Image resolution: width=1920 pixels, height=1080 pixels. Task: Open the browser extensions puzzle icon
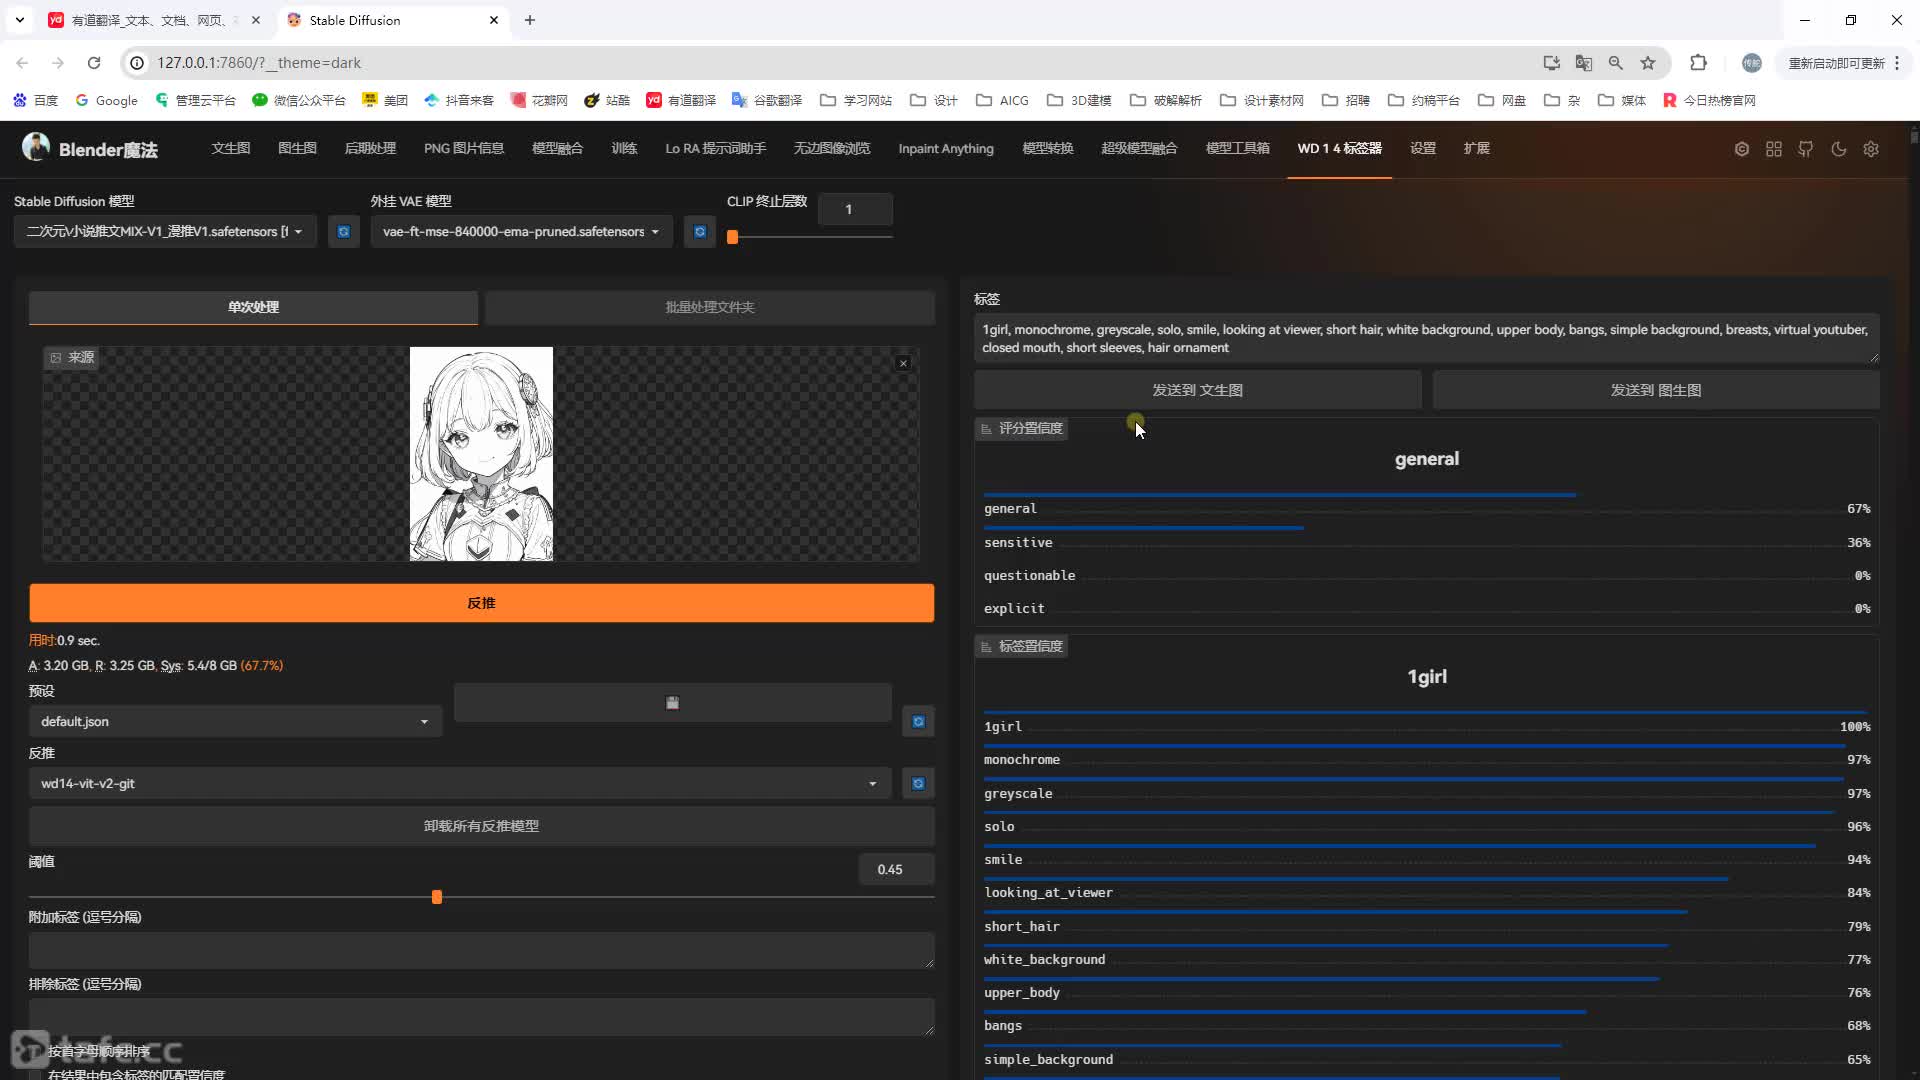(x=1698, y=62)
